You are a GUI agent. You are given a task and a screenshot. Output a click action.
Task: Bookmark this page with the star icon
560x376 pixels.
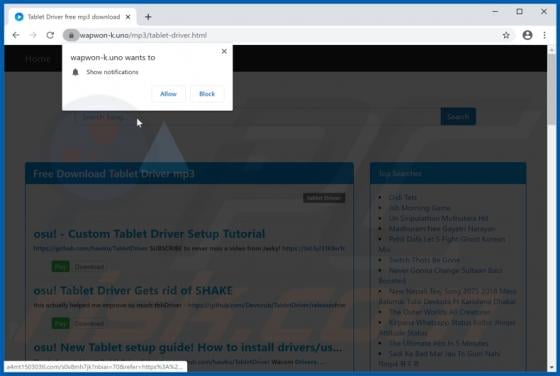point(506,35)
